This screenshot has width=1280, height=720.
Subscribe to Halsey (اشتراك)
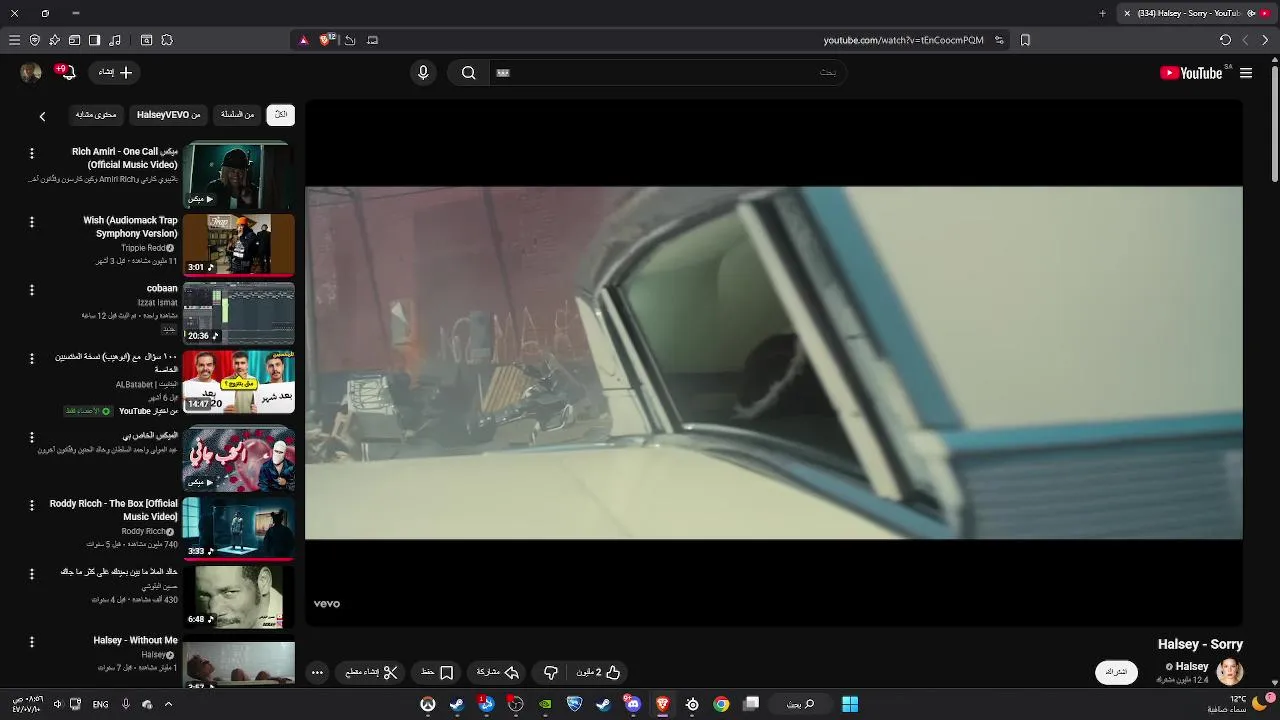[1116, 672]
